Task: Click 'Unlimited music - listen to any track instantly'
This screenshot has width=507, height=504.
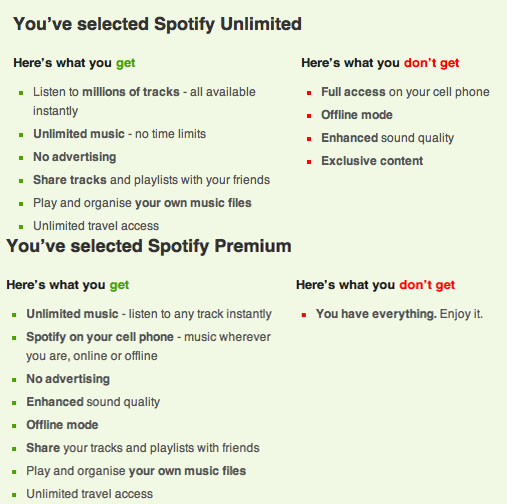Action: [149, 314]
